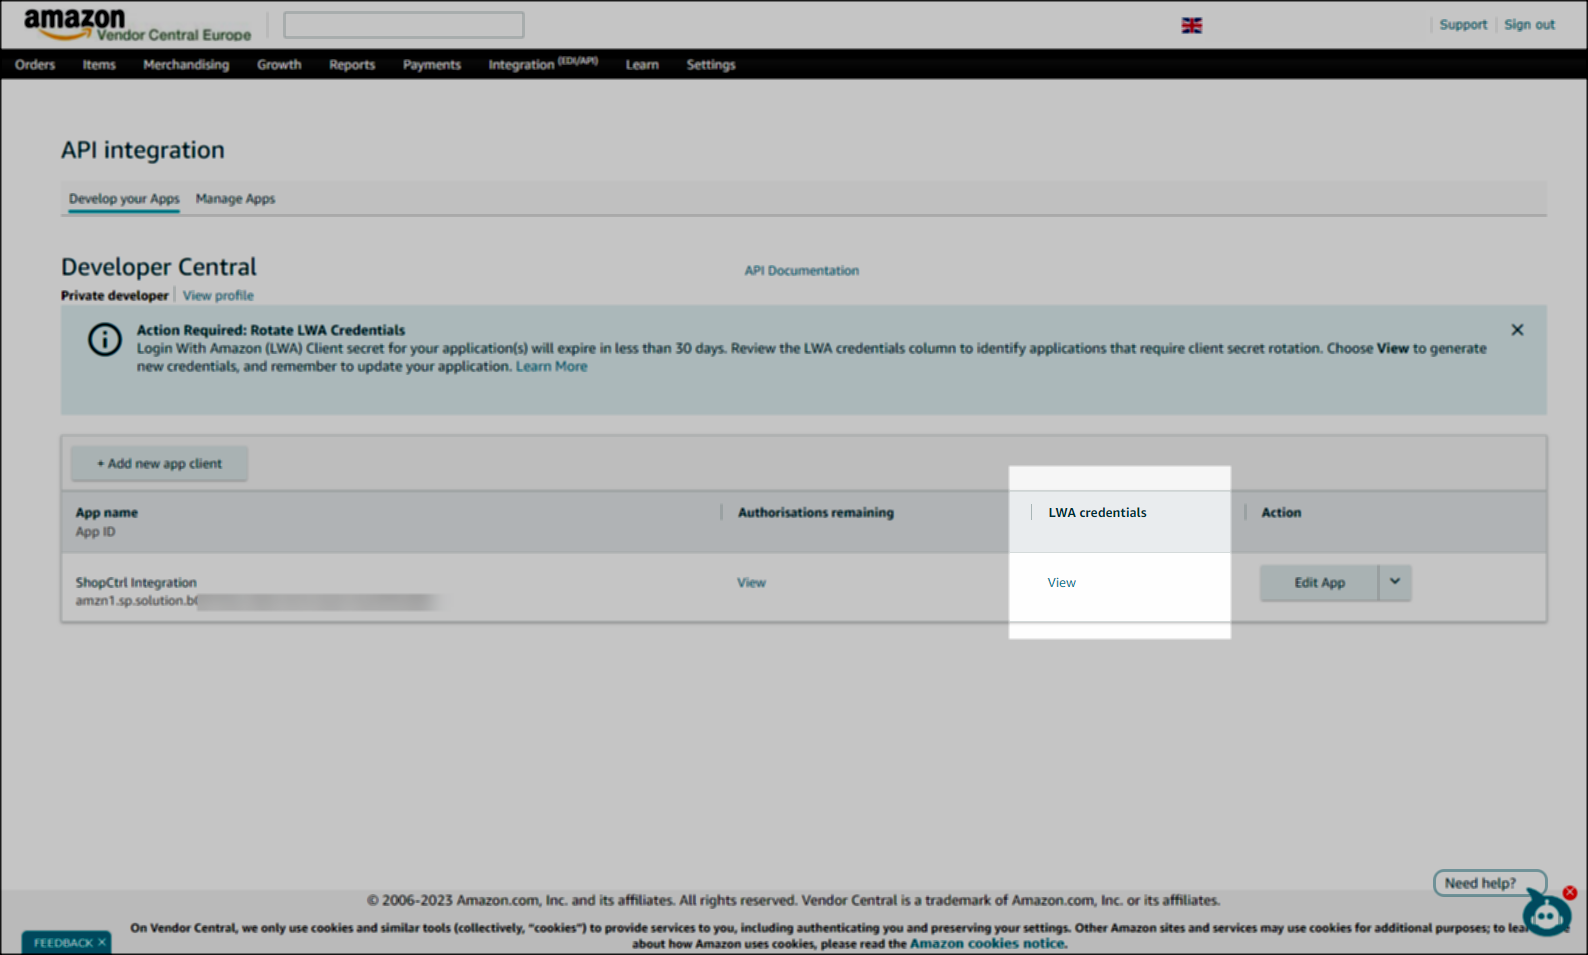This screenshot has width=1588, height=955.
Task: Click the info icon in alert banner
Action: pos(105,339)
